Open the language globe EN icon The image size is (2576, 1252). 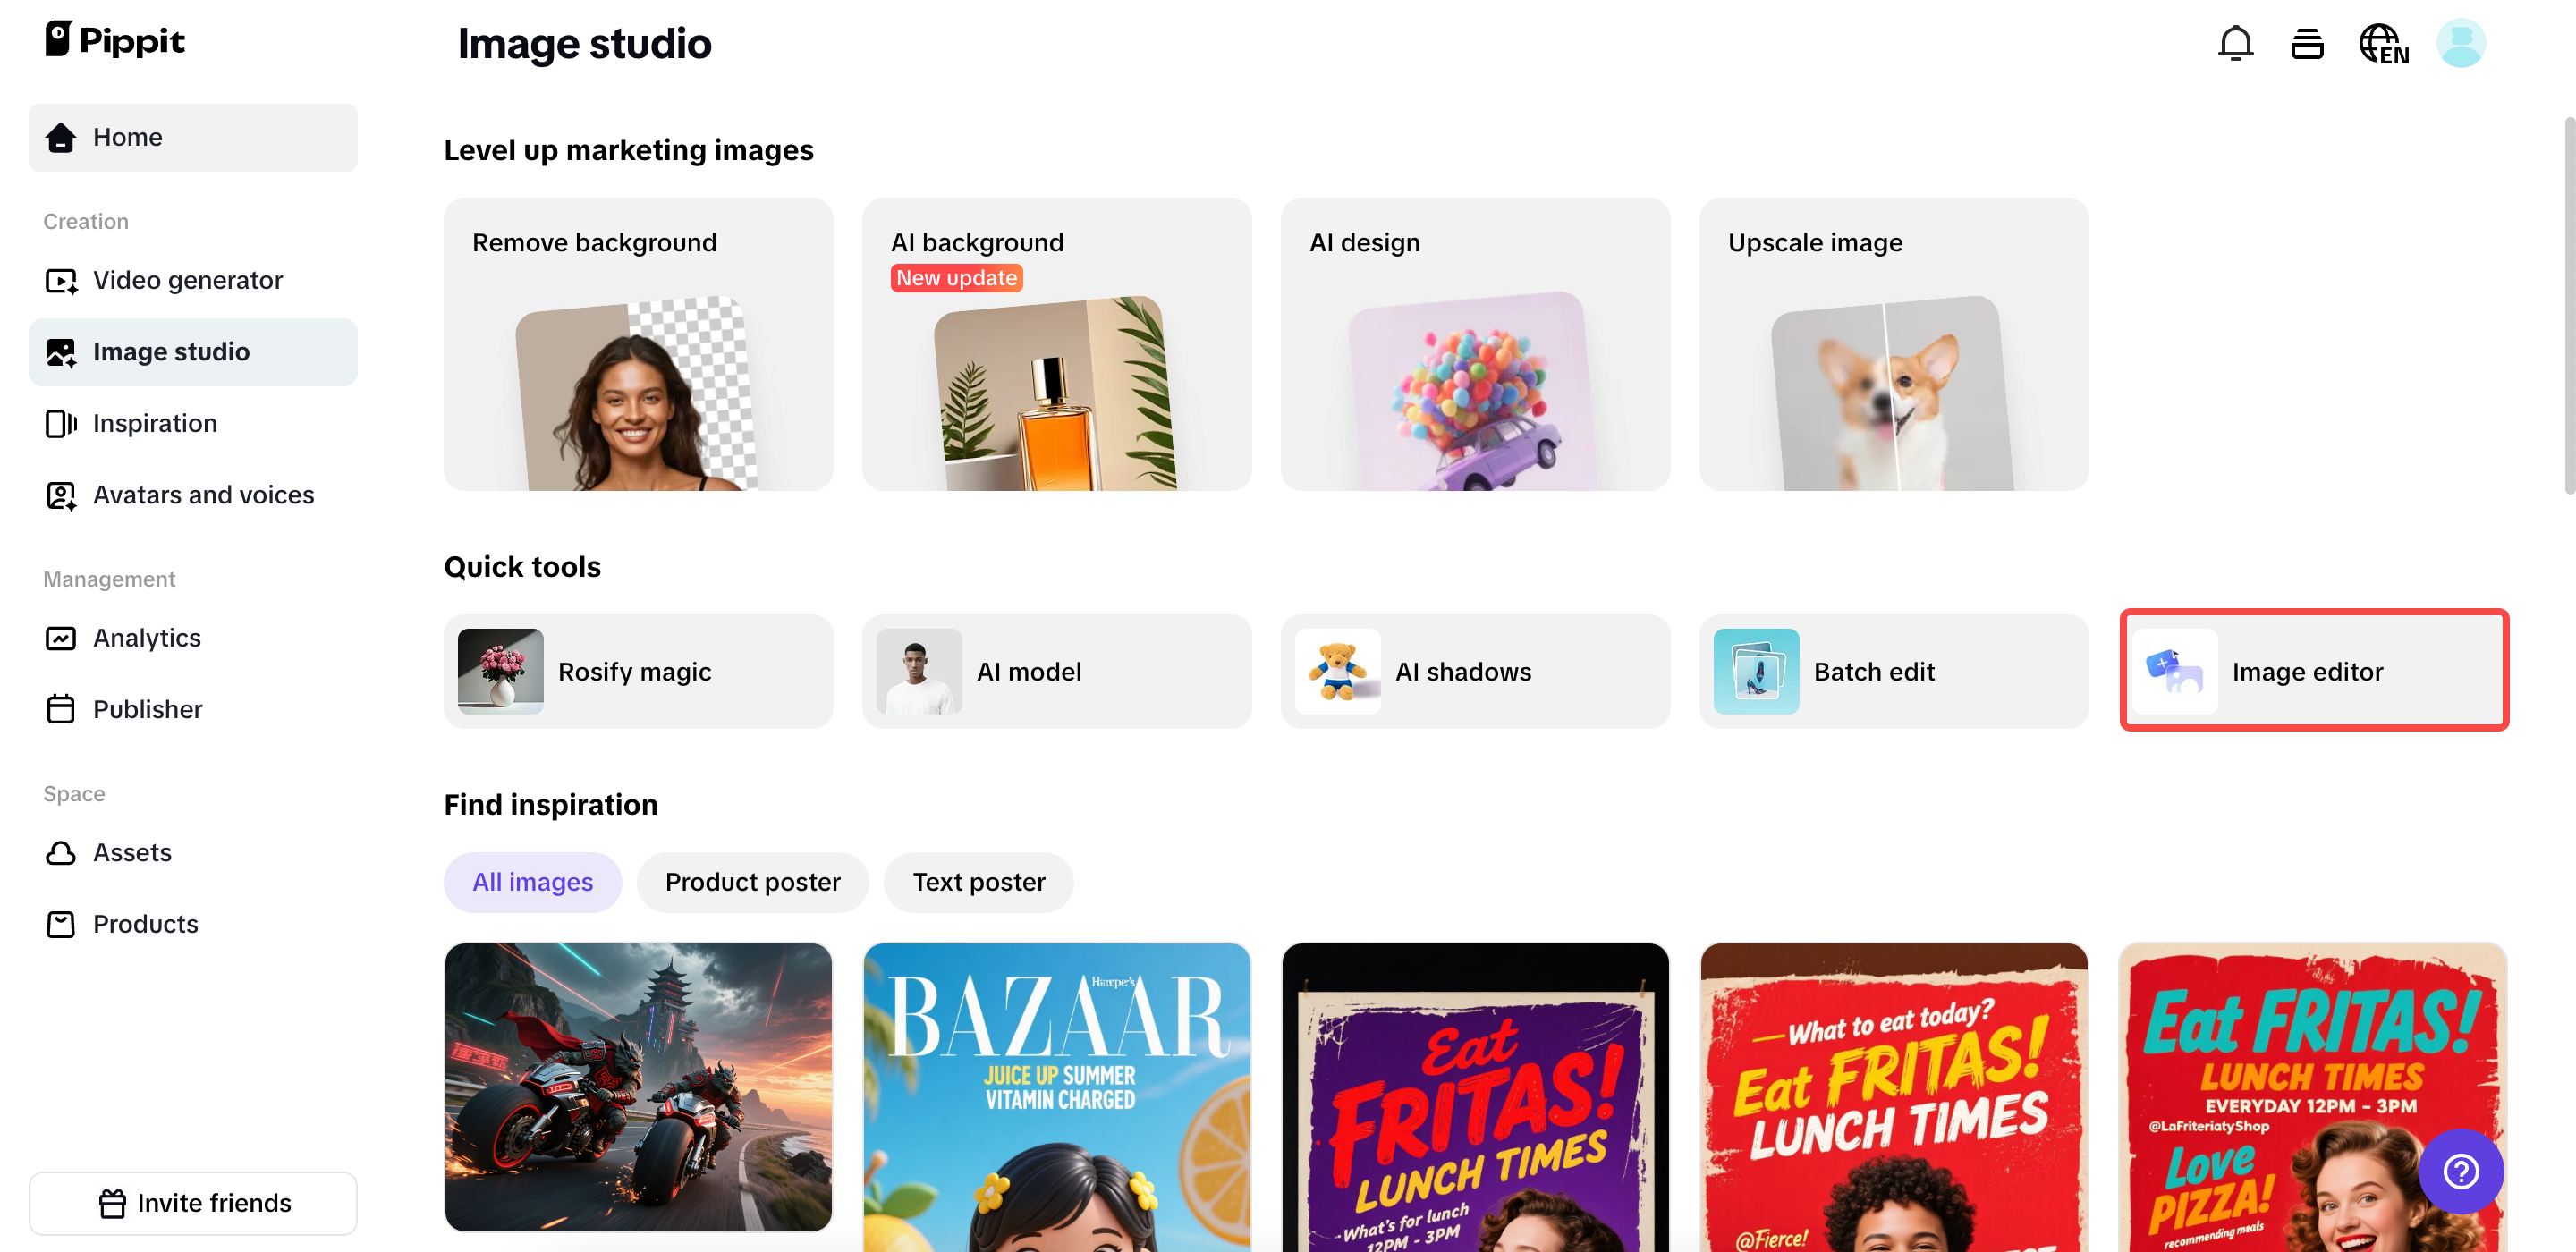click(2384, 44)
